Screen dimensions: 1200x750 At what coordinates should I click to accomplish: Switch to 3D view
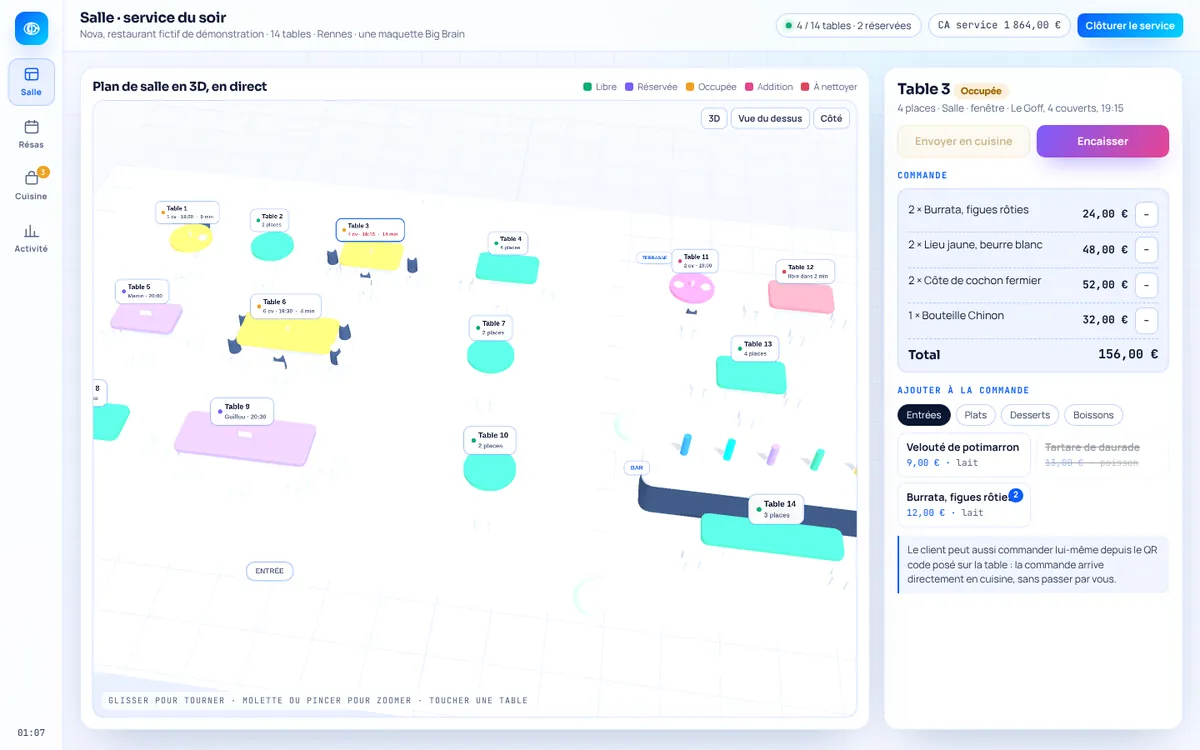pyautogui.click(x=714, y=118)
